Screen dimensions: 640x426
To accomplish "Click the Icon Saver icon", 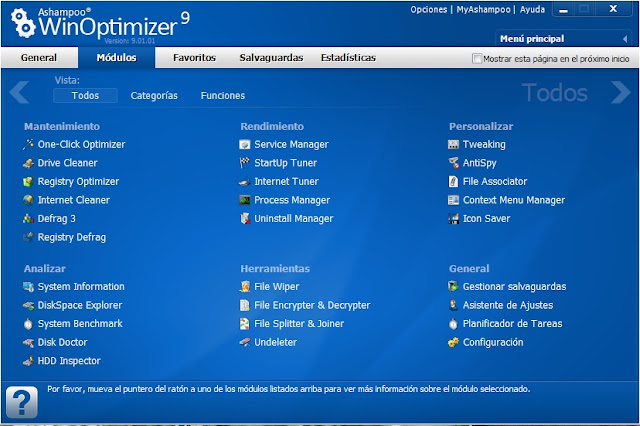I will (x=453, y=218).
